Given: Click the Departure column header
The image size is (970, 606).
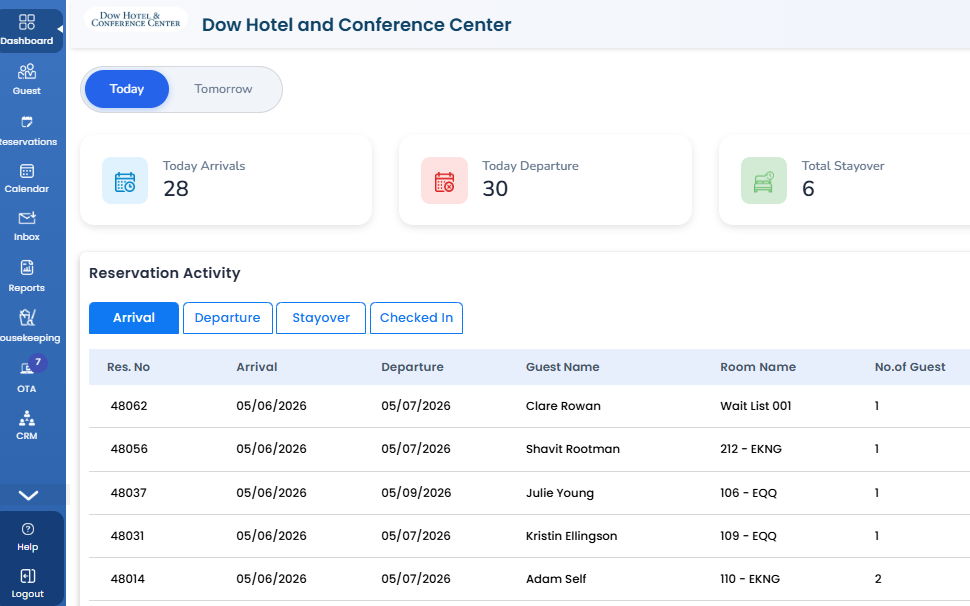Looking at the screenshot, I should 412,367.
